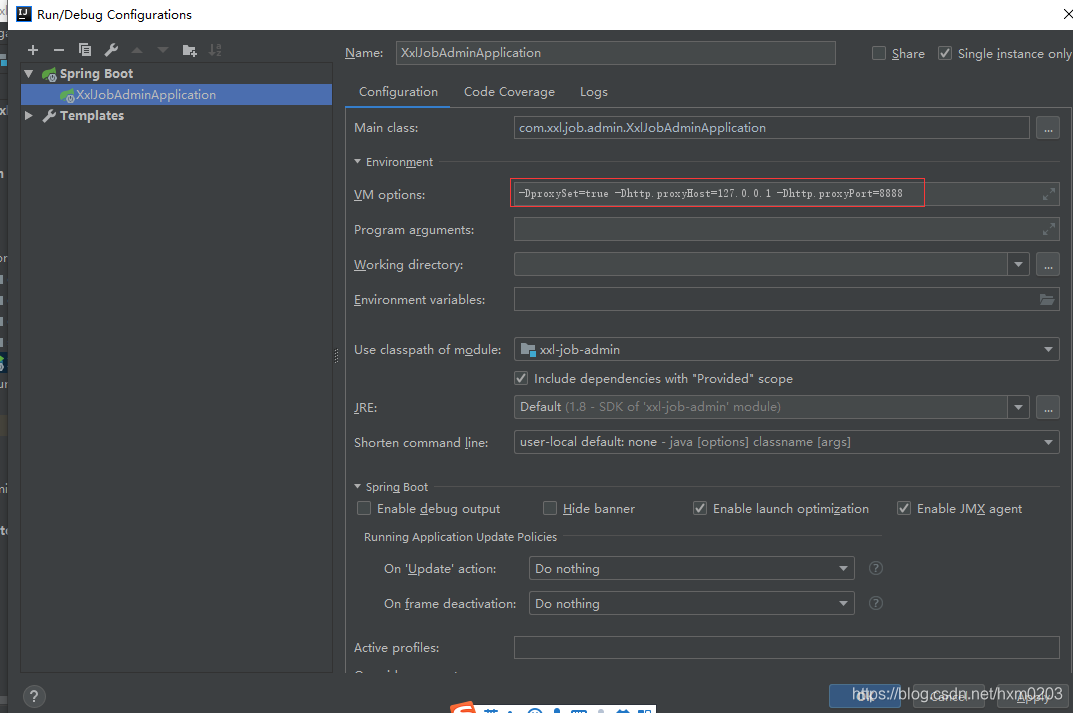This screenshot has height=713, width=1073.
Task: Move configuration up arrow
Action: point(137,50)
